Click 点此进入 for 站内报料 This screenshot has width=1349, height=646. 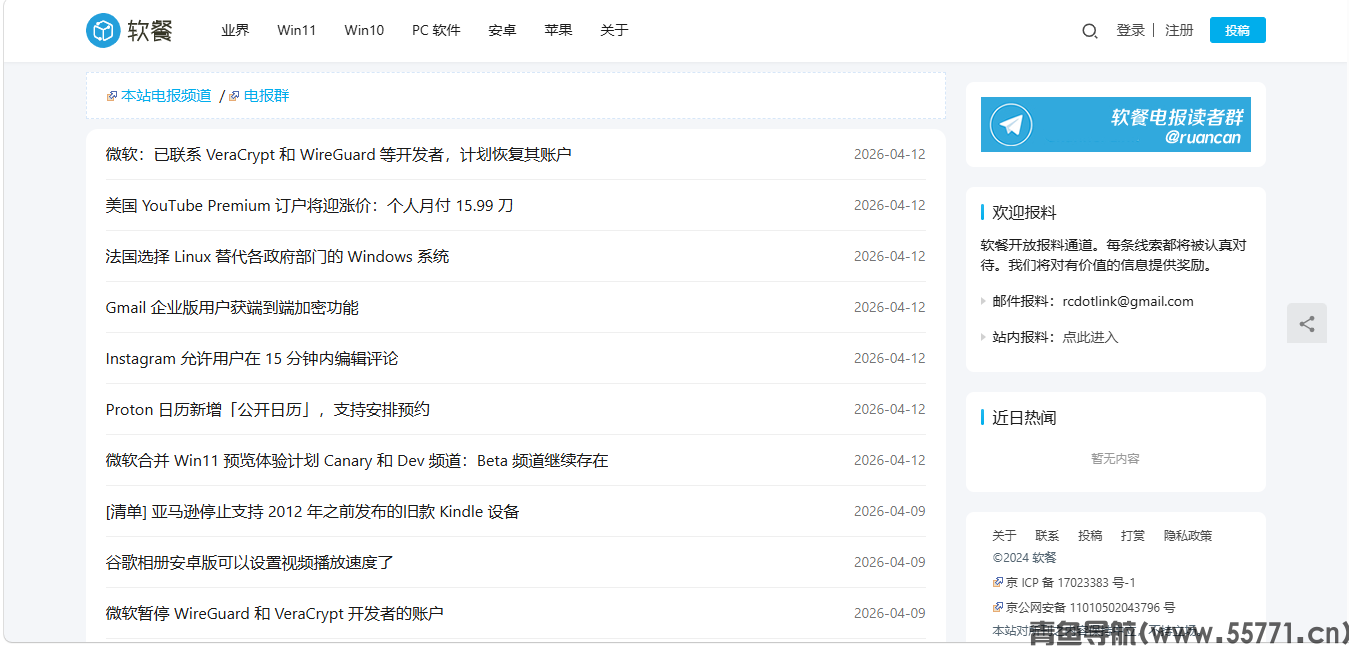point(1090,337)
